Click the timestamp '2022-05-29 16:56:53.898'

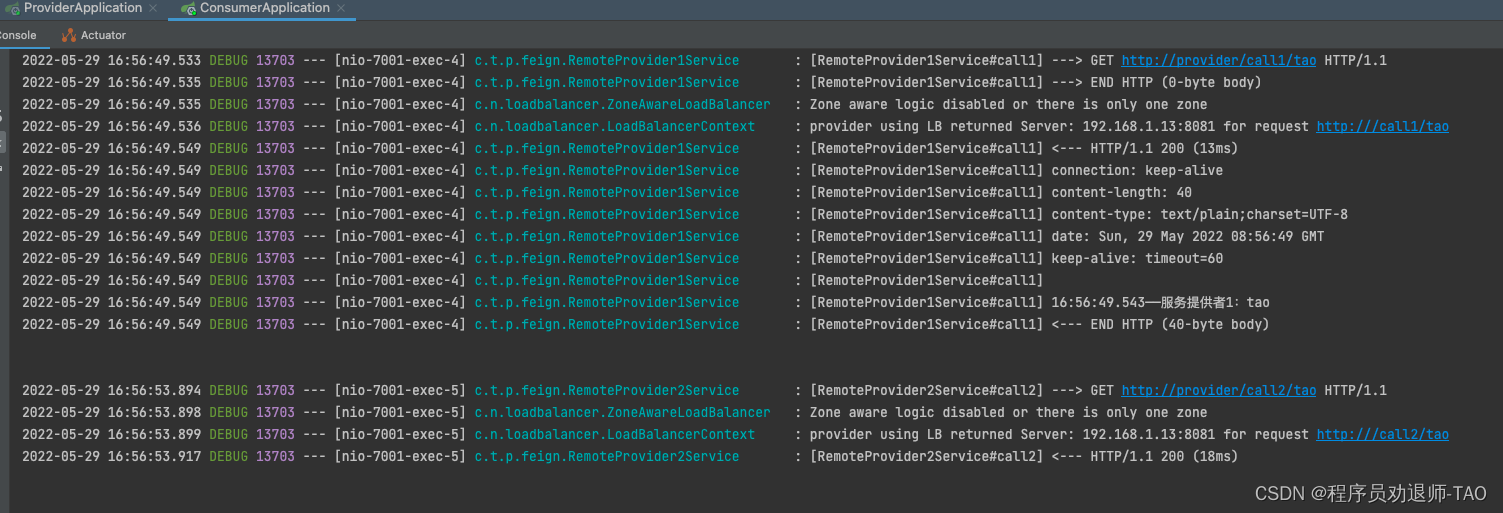(111, 412)
